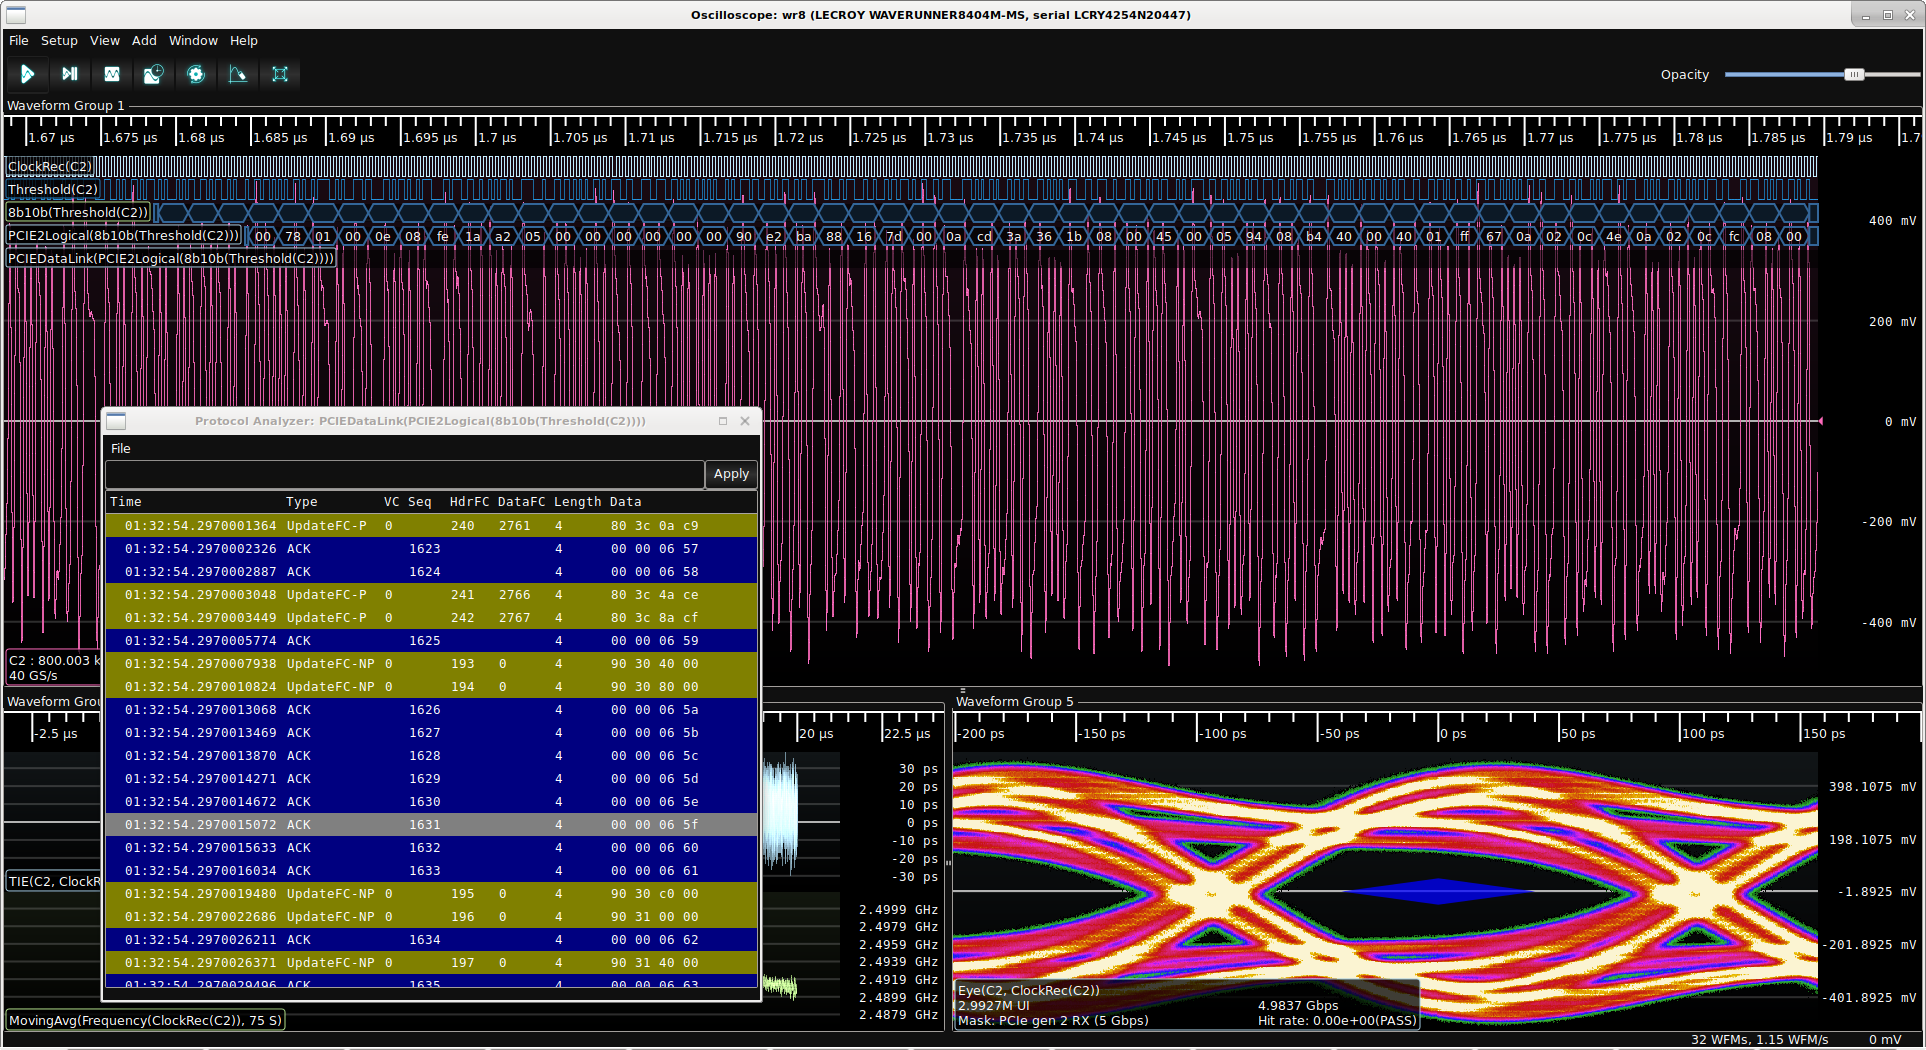Select the ACK row with Seq 1634

point(431,940)
